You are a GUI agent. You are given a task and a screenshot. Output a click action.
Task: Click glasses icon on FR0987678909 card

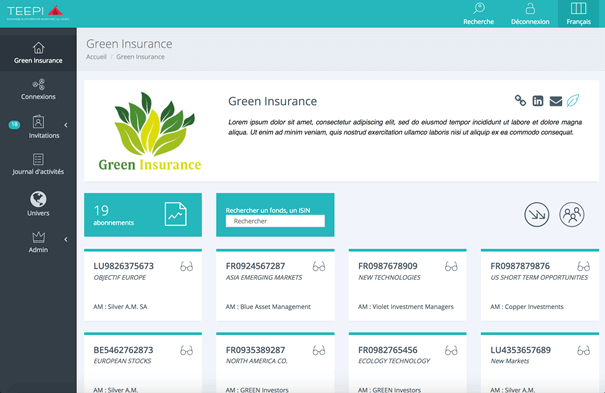click(451, 266)
